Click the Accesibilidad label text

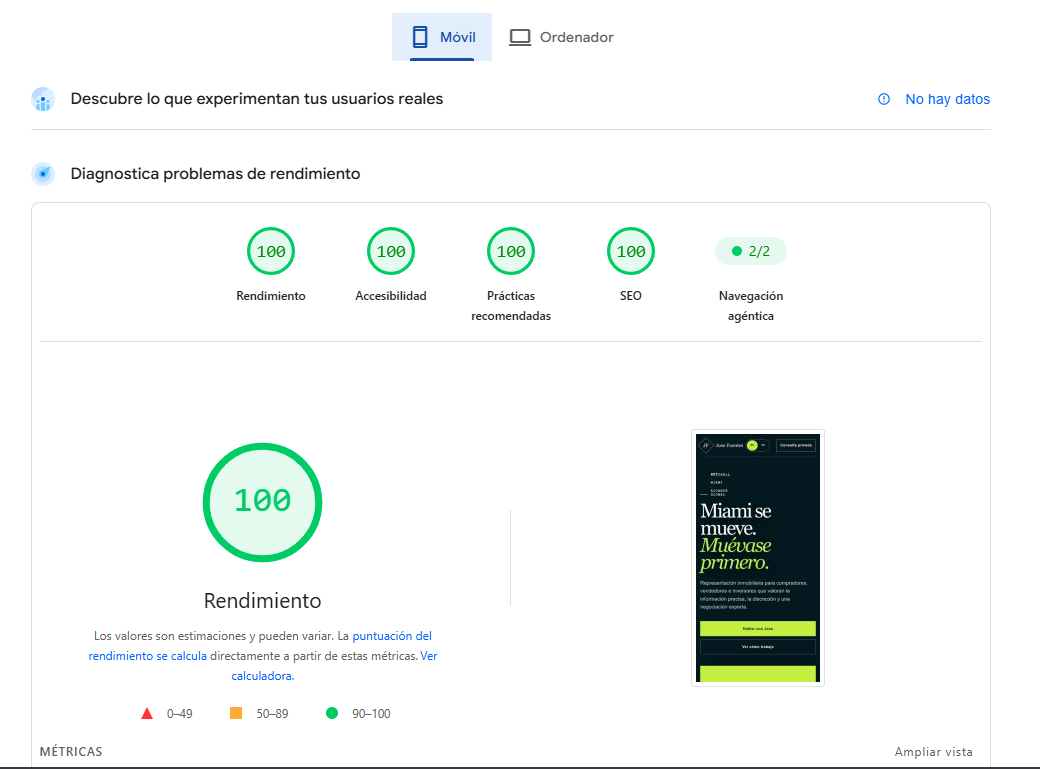[391, 296]
